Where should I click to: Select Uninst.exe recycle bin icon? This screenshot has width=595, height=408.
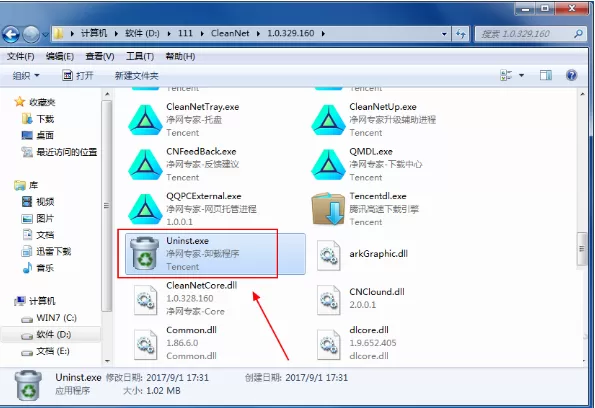tap(145, 253)
